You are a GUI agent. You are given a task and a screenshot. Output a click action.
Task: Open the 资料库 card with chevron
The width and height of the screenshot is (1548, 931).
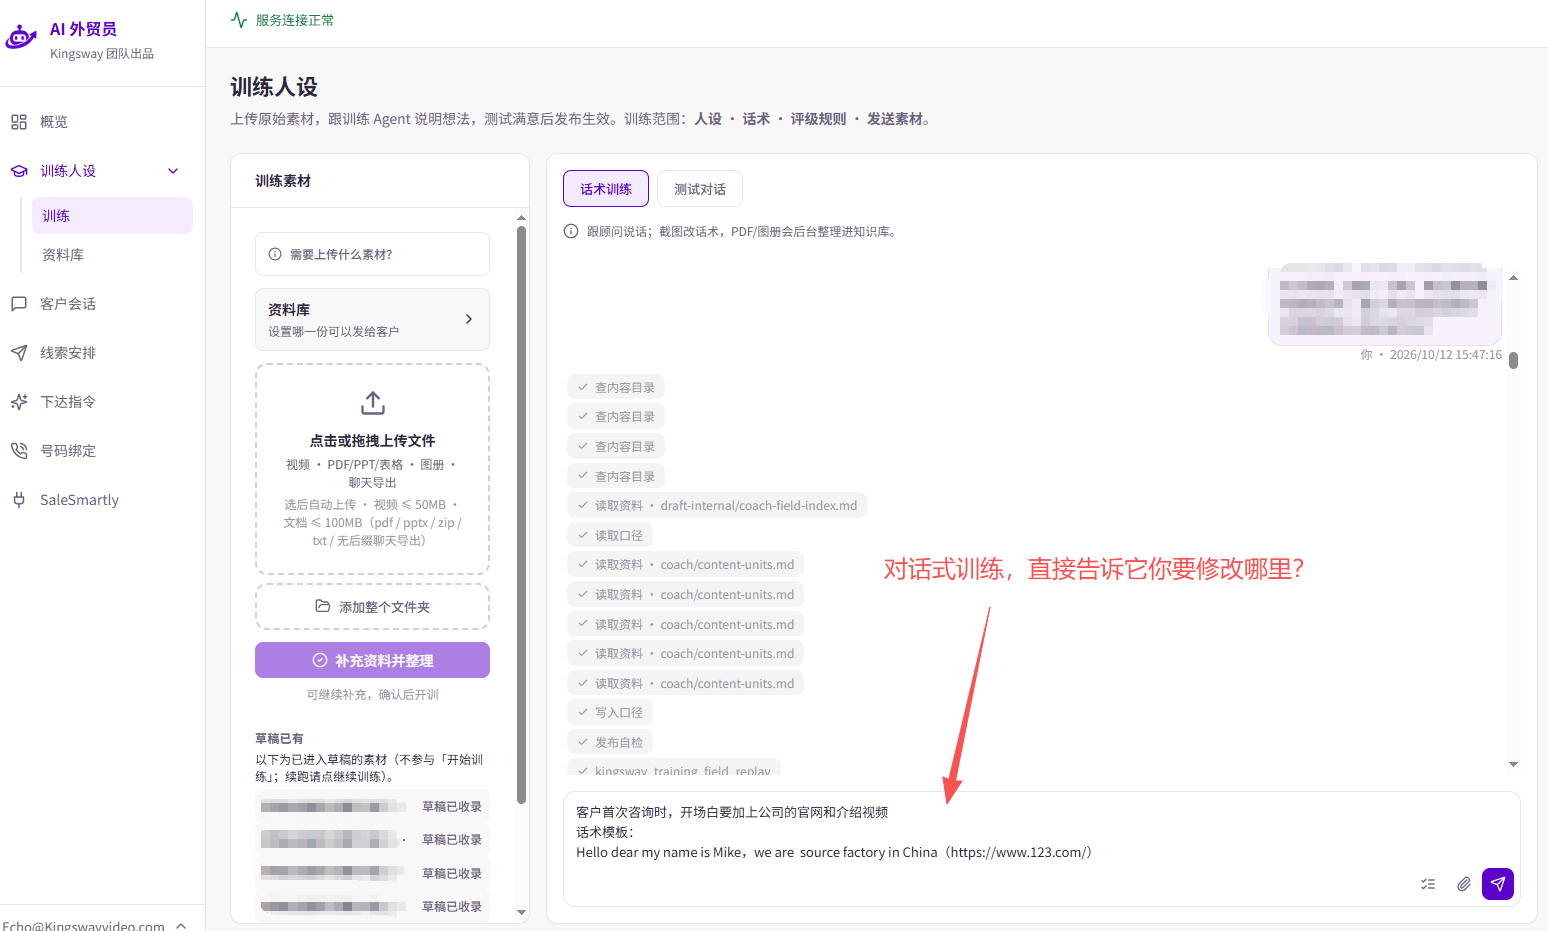(x=372, y=320)
